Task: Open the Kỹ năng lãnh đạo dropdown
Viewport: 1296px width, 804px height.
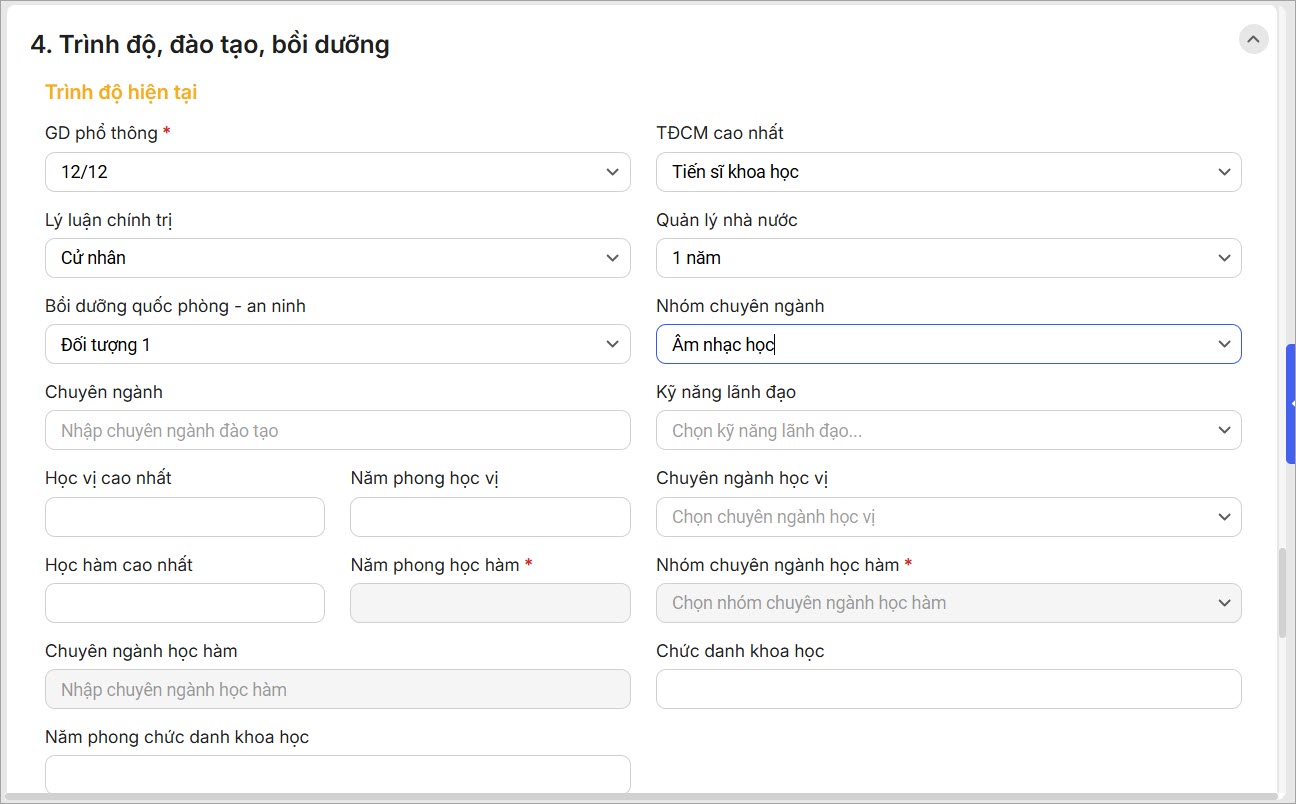Action: pos(948,431)
